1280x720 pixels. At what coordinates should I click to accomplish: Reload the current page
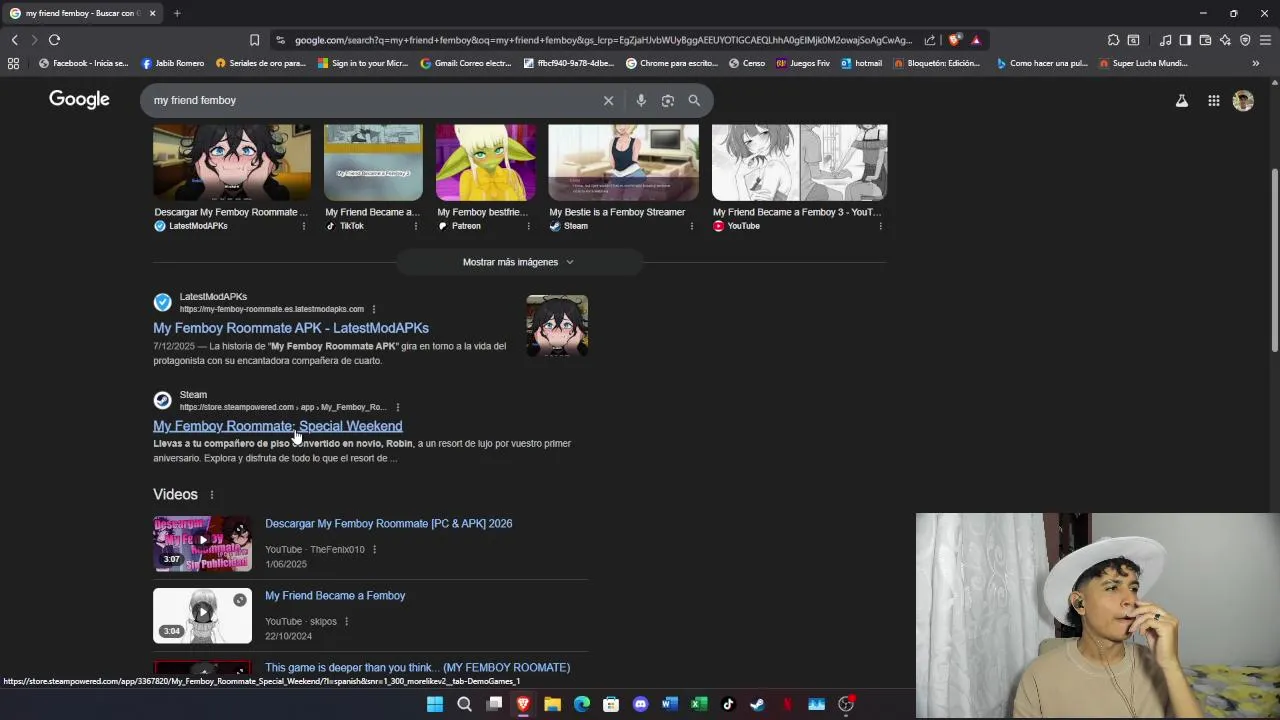pyautogui.click(x=54, y=40)
